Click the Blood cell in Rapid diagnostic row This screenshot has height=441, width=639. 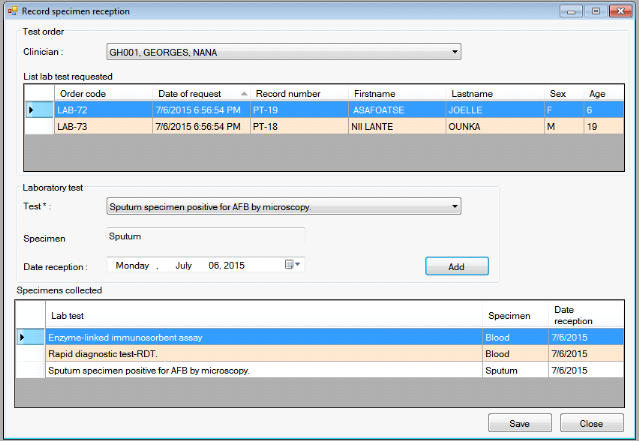tap(515, 353)
